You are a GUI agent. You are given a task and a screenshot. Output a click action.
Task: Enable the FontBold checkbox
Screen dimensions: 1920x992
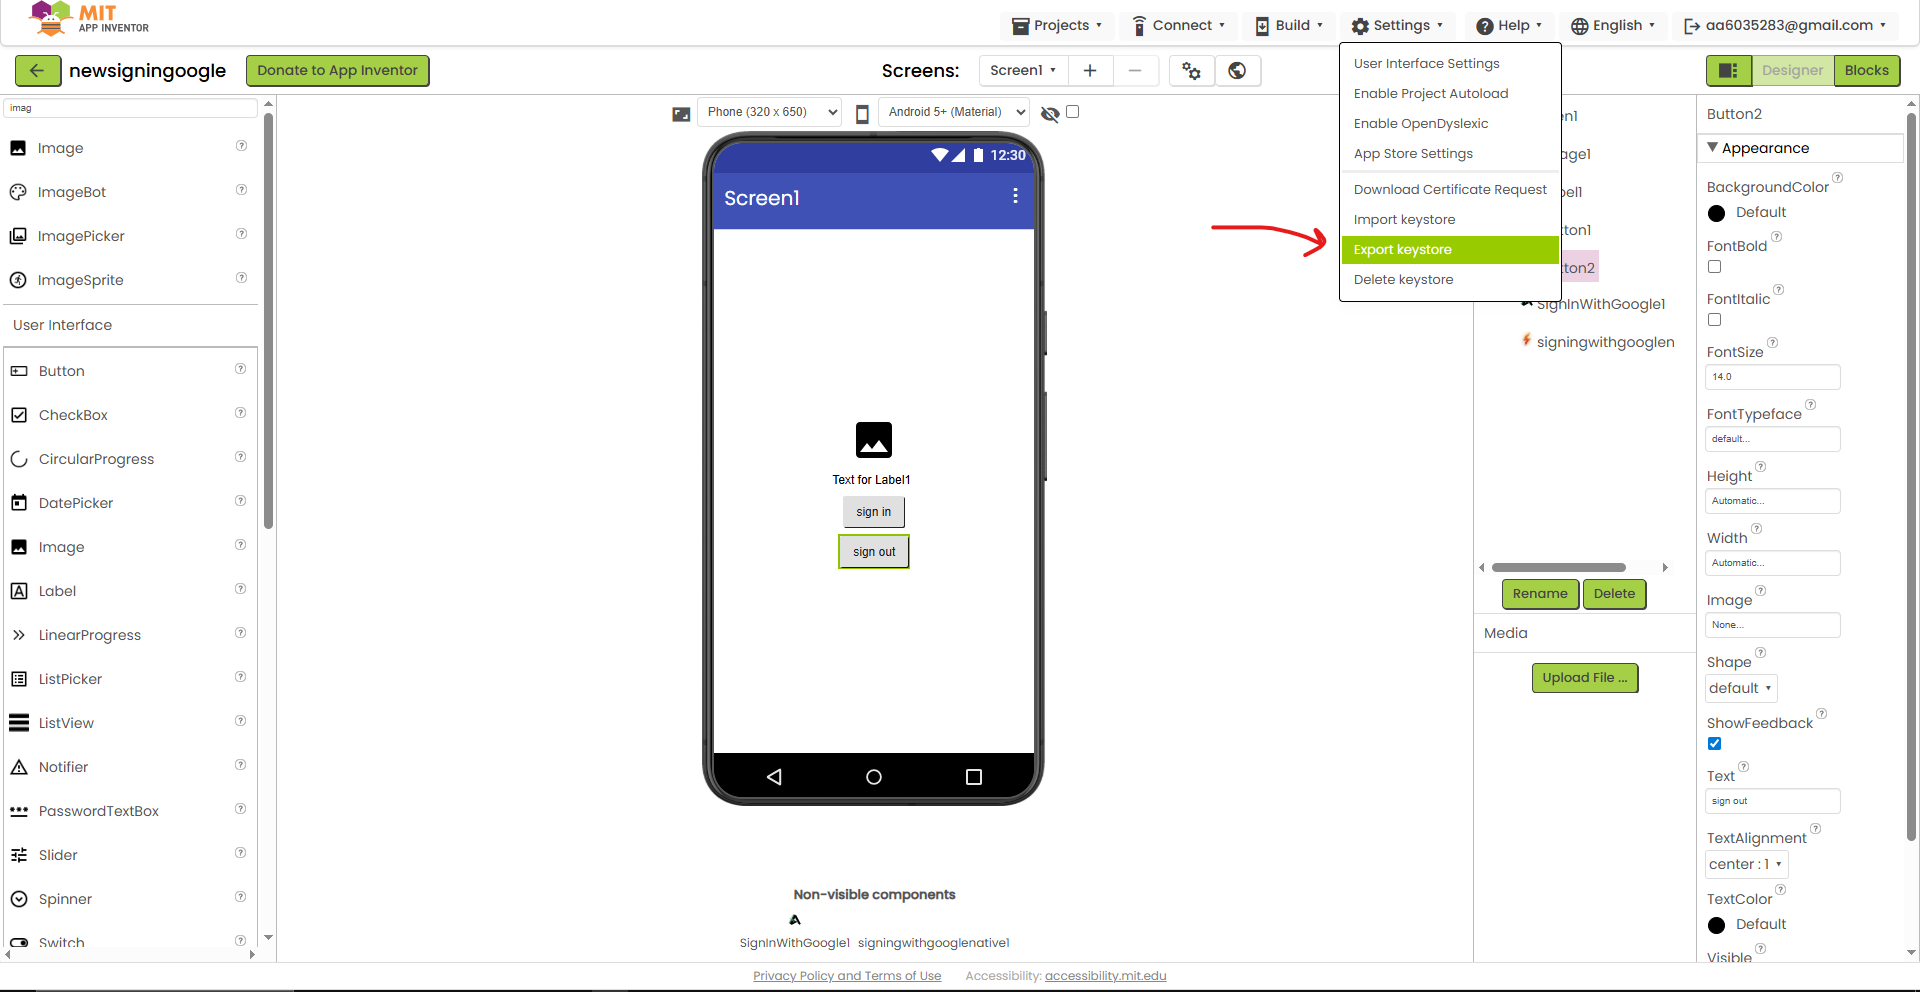(x=1715, y=267)
